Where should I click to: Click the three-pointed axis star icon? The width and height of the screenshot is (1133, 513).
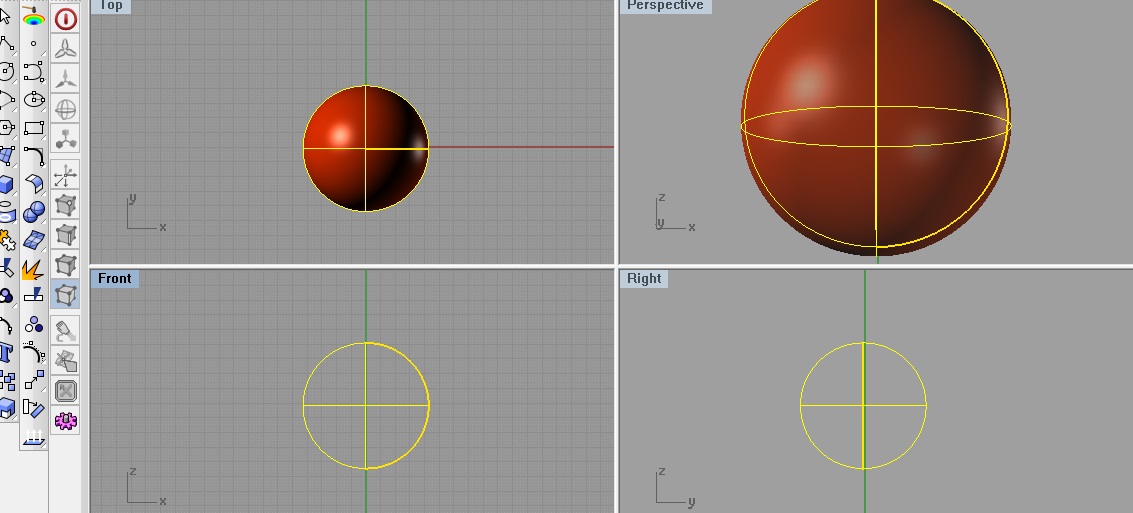tap(66, 79)
